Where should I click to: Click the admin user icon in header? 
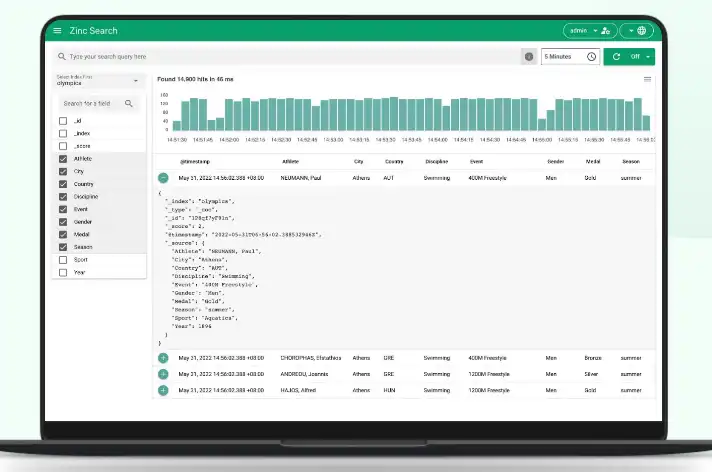[605, 31]
